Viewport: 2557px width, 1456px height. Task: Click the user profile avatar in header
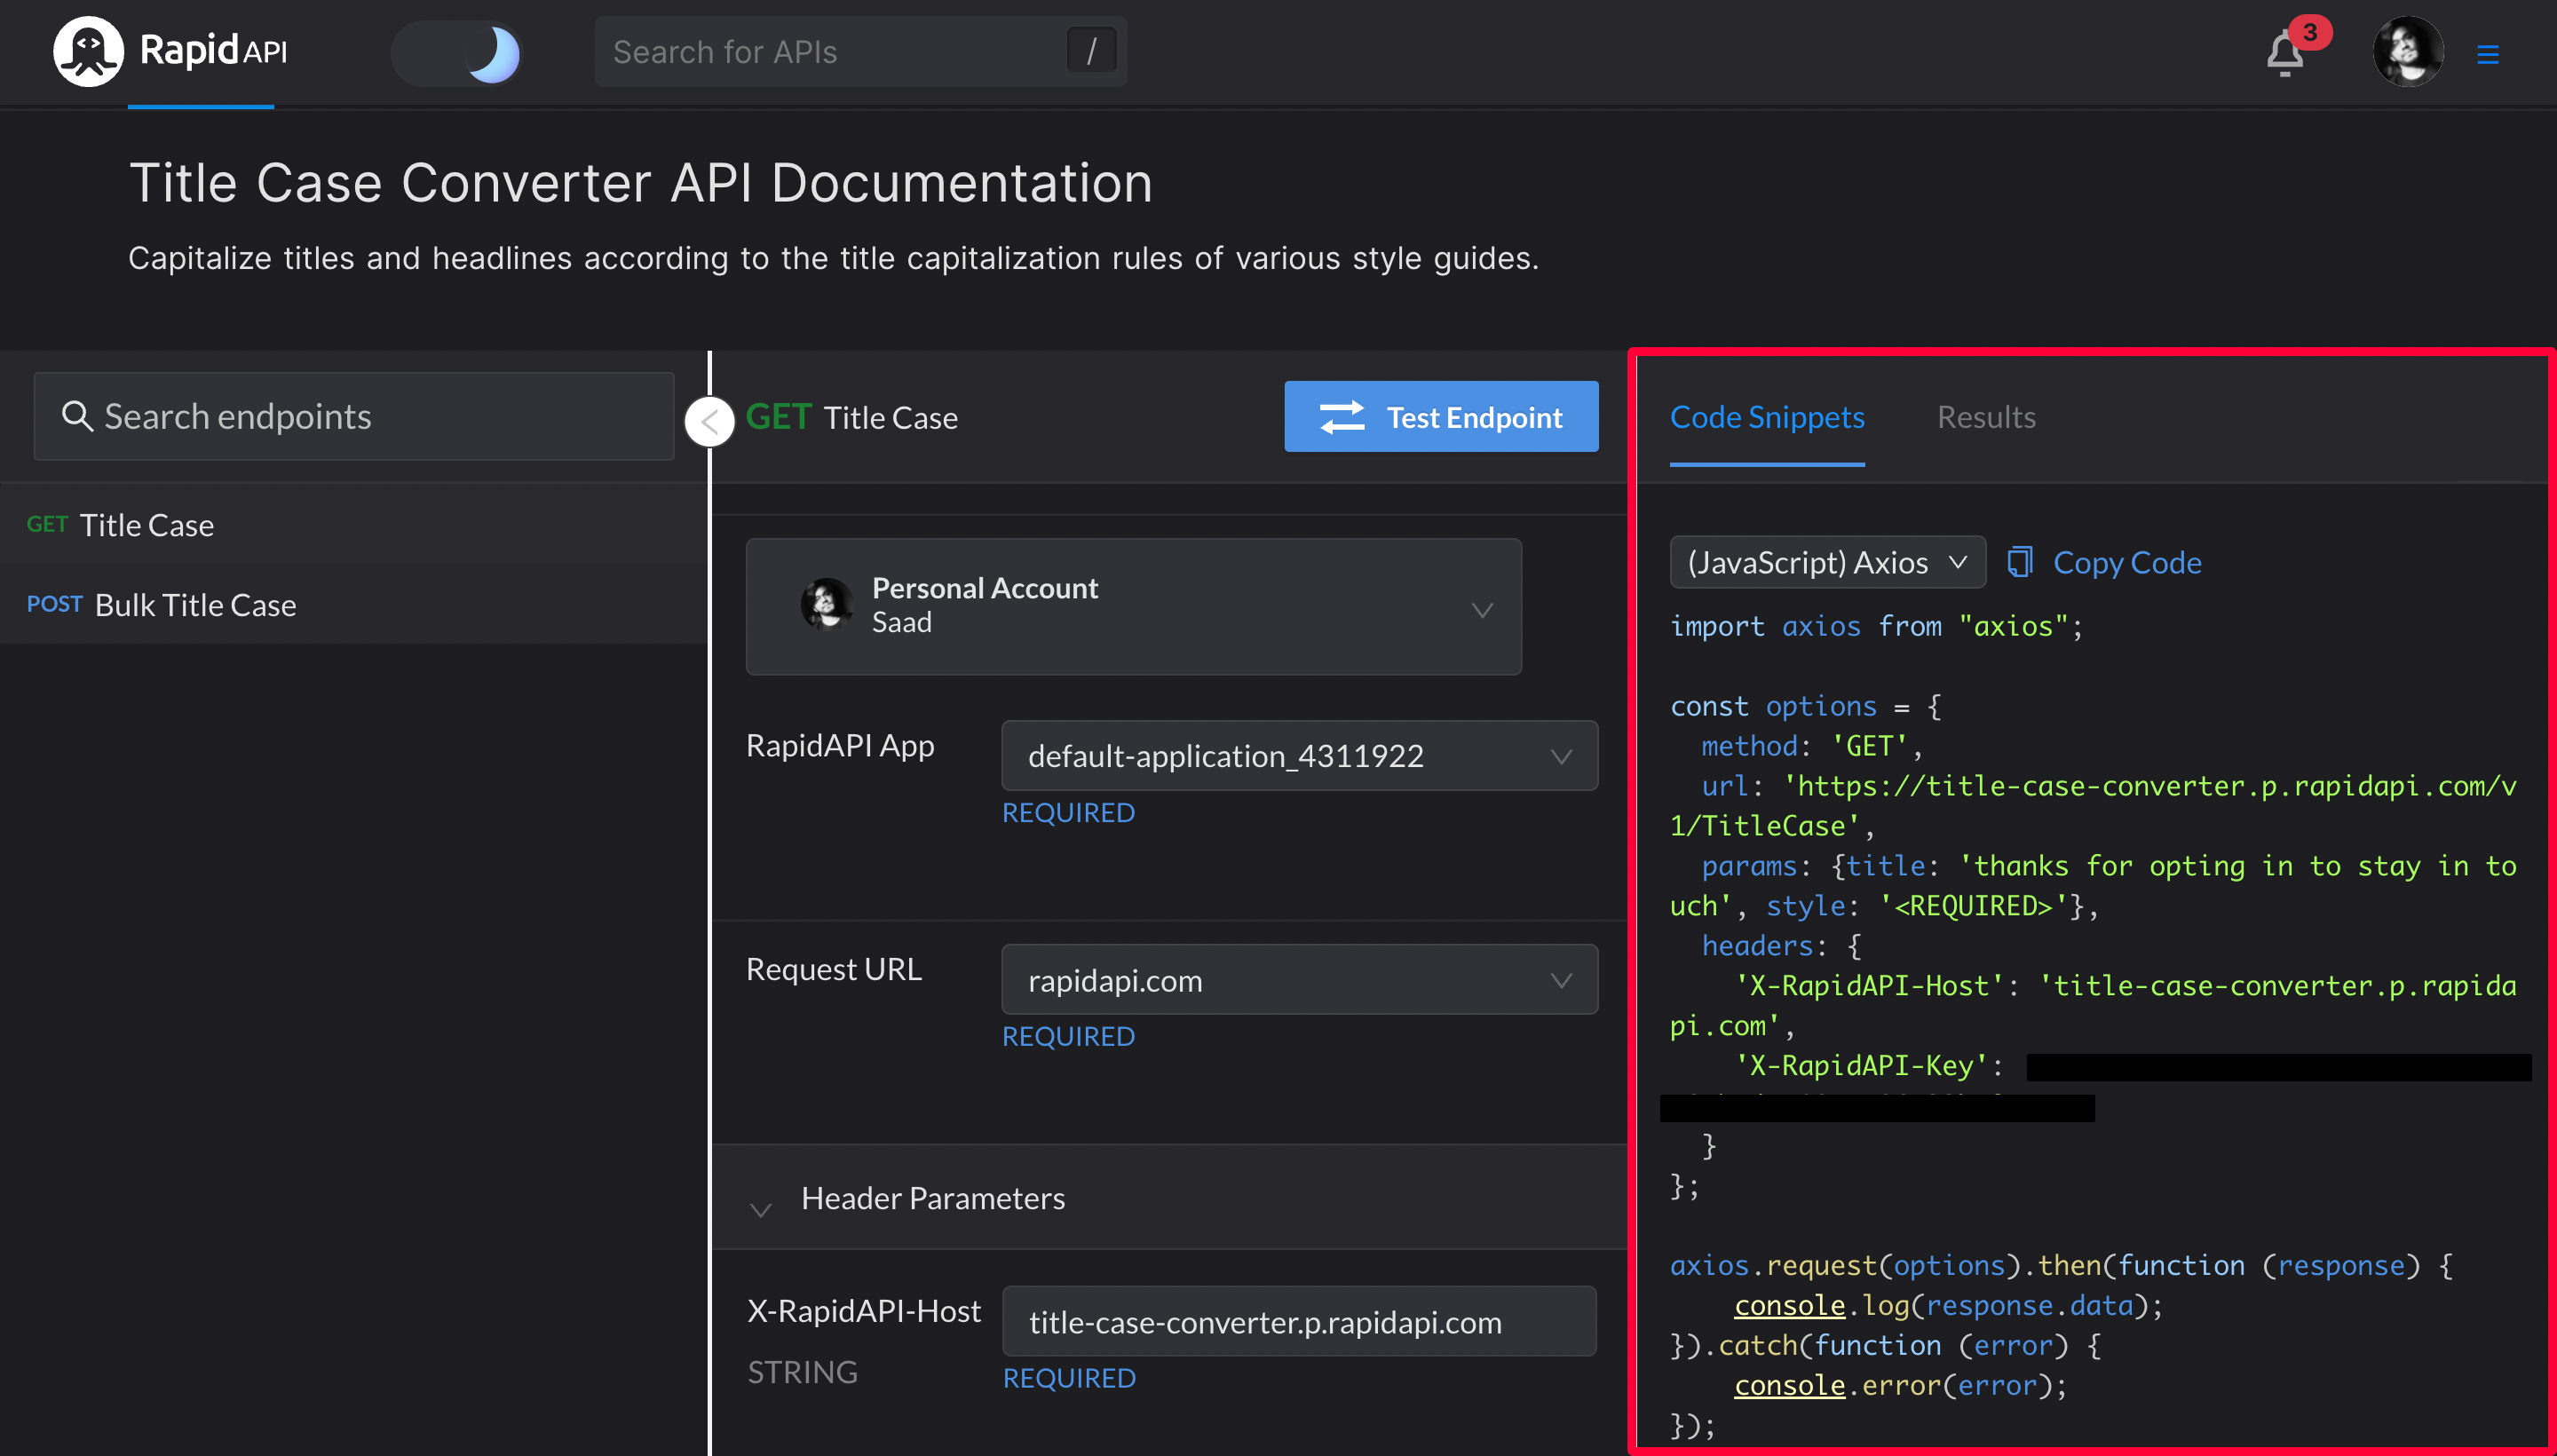click(x=2407, y=52)
